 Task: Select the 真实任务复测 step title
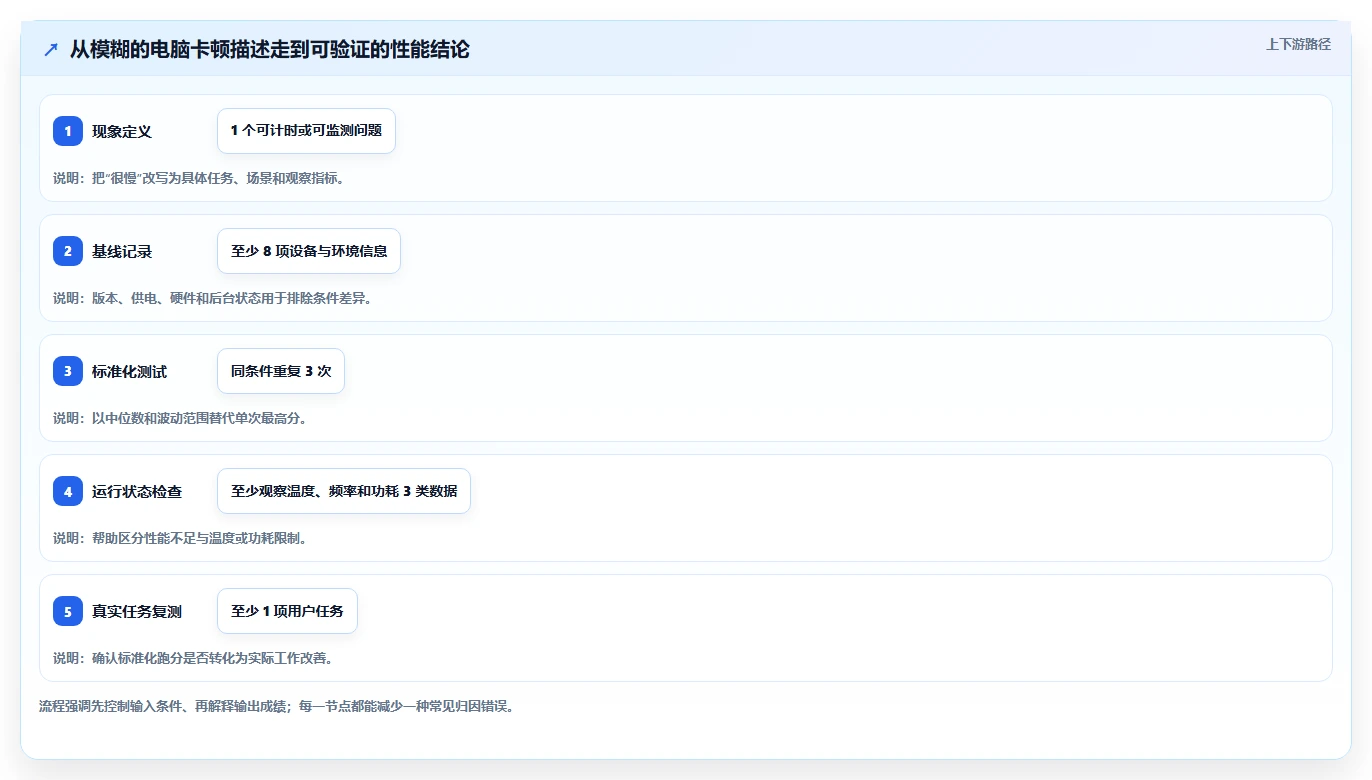point(137,611)
